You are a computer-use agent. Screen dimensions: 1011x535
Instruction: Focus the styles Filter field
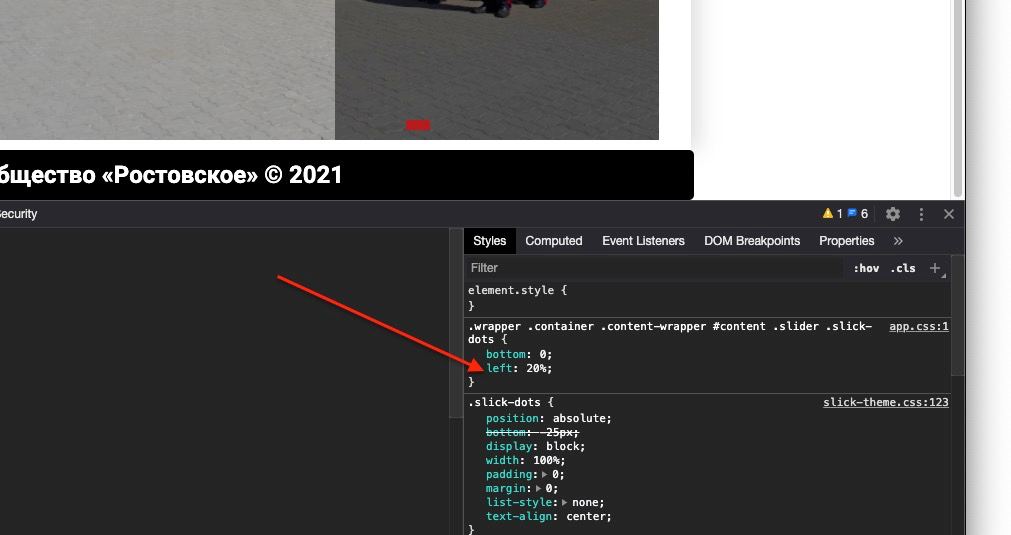click(654, 268)
